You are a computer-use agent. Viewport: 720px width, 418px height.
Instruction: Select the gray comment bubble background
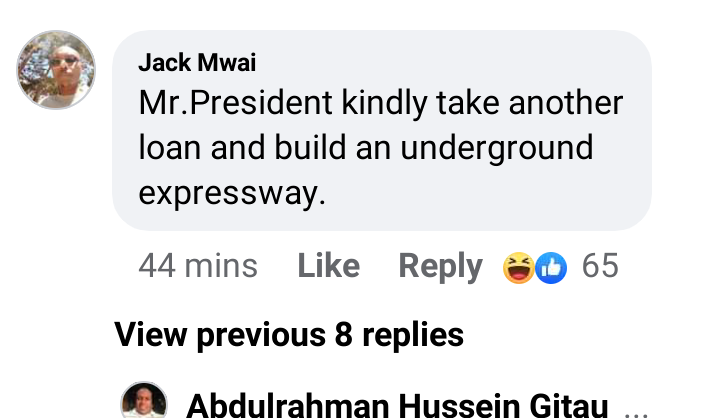382,130
